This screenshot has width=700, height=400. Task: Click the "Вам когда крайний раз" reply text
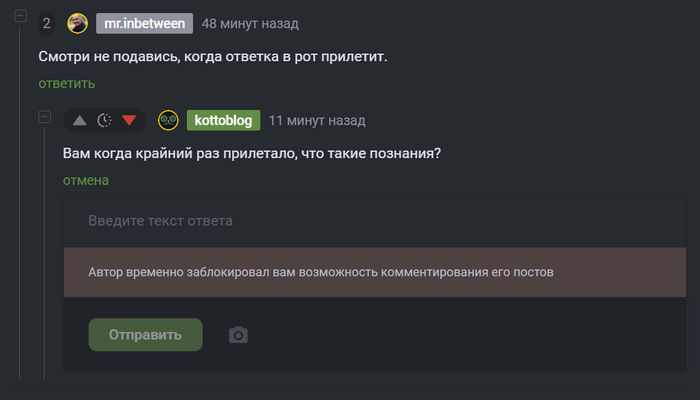tap(252, 153)
